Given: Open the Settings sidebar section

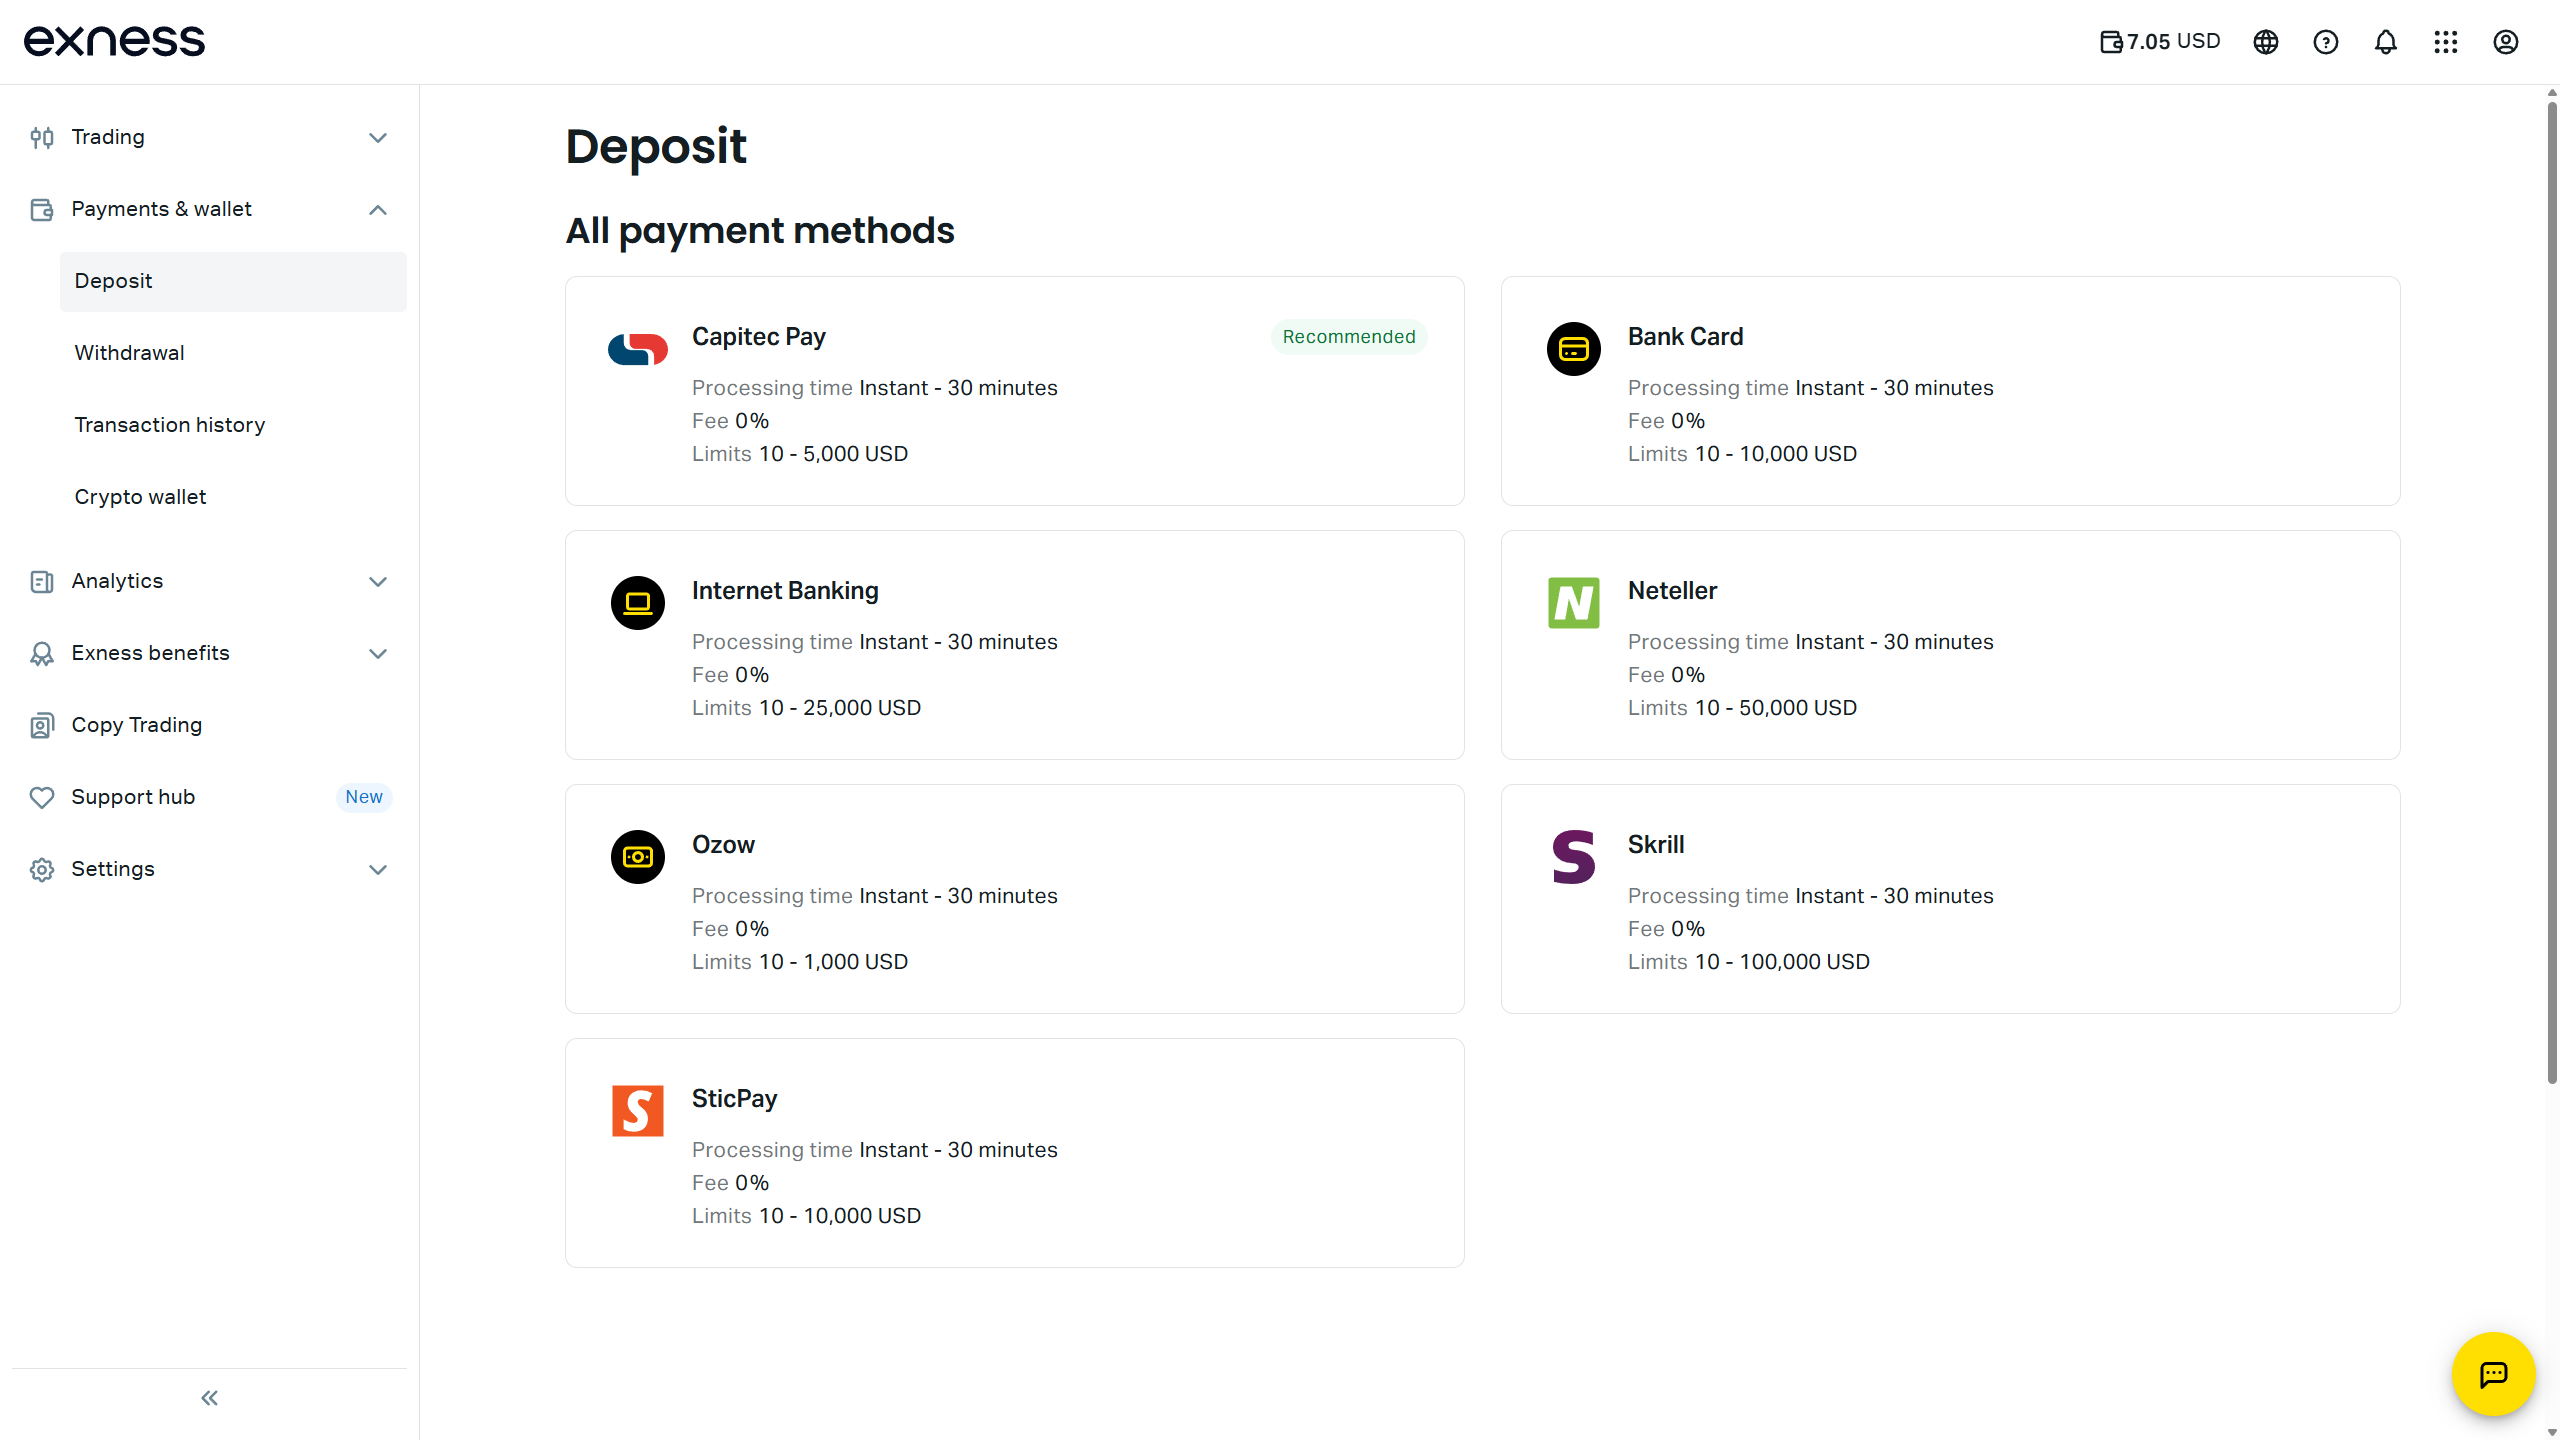Looking at the screenshot, I should point(210,869).
